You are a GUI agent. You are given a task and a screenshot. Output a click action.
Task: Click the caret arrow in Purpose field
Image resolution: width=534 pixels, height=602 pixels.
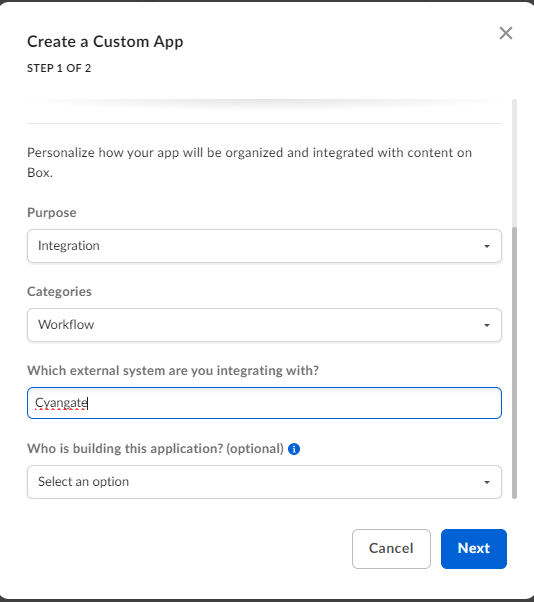click(486, 246)
